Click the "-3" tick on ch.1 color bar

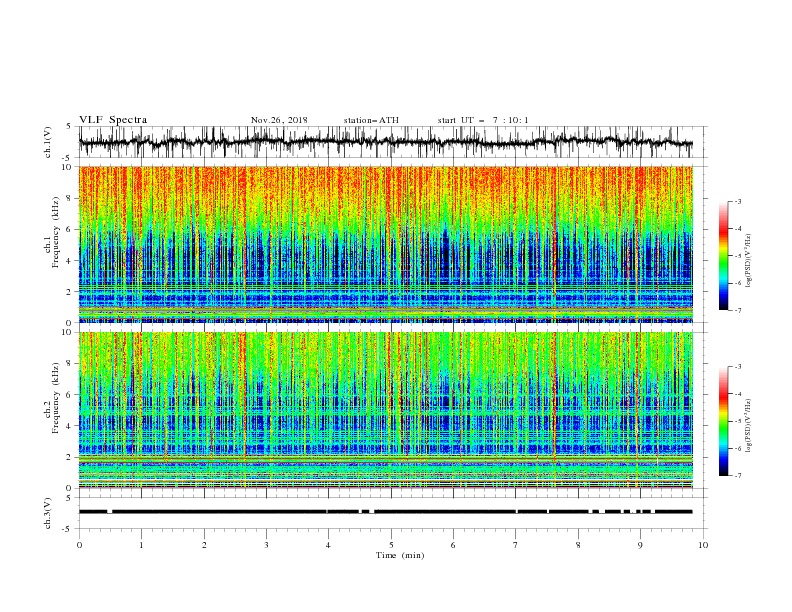tap(738, 201)
